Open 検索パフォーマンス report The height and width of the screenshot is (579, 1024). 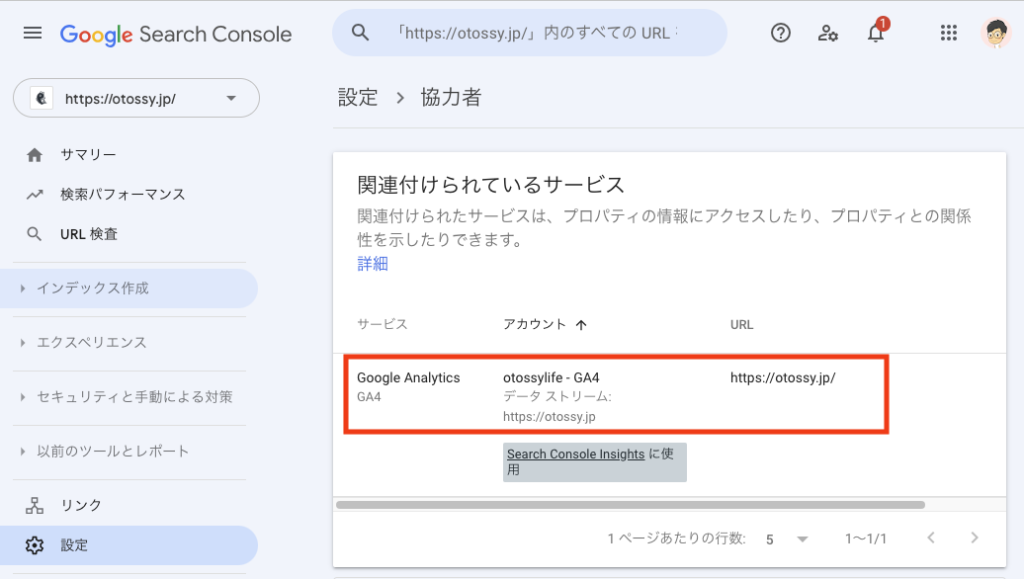tap(122, 194)
